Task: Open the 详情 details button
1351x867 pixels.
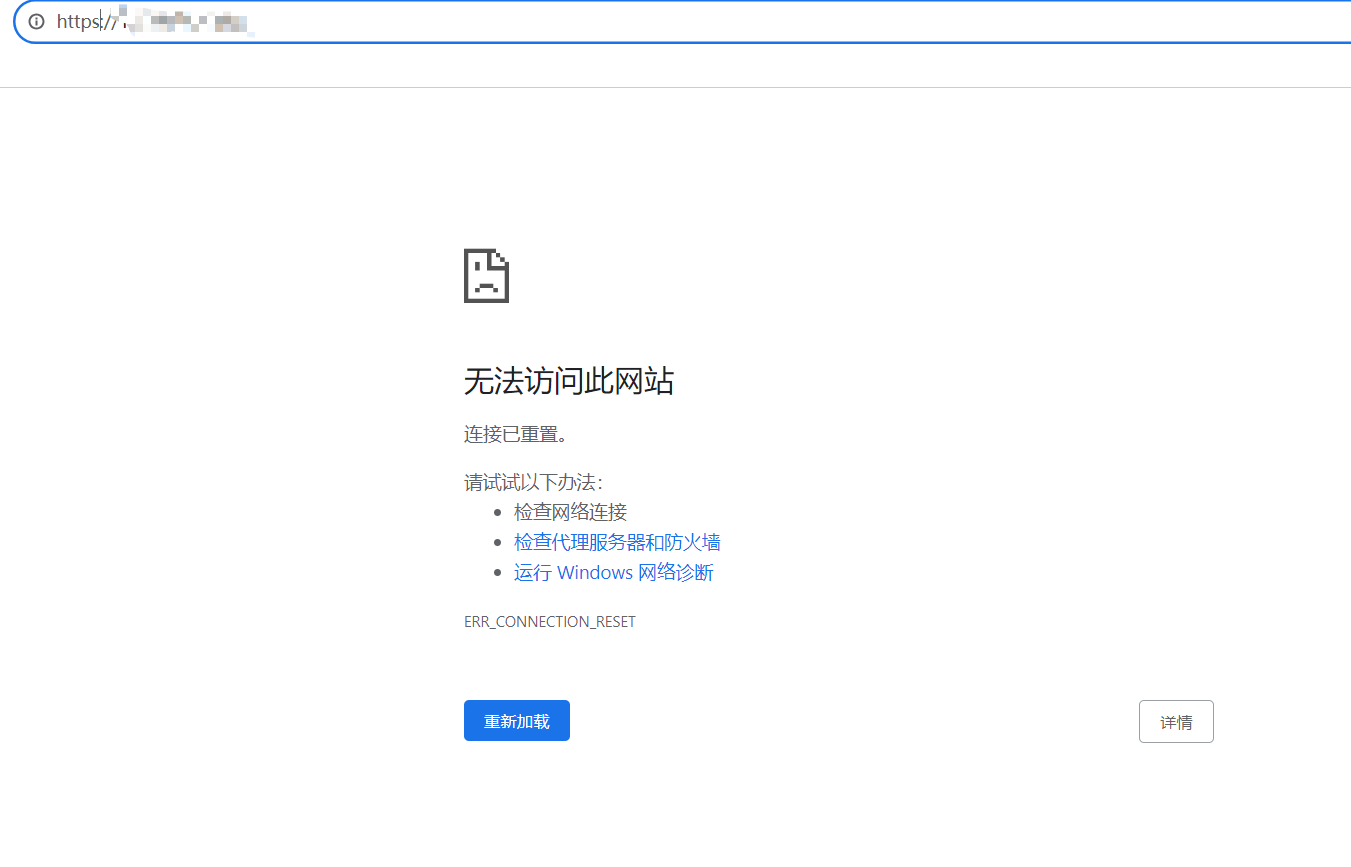Action: pyautogui.click(x=1176, y=722)
